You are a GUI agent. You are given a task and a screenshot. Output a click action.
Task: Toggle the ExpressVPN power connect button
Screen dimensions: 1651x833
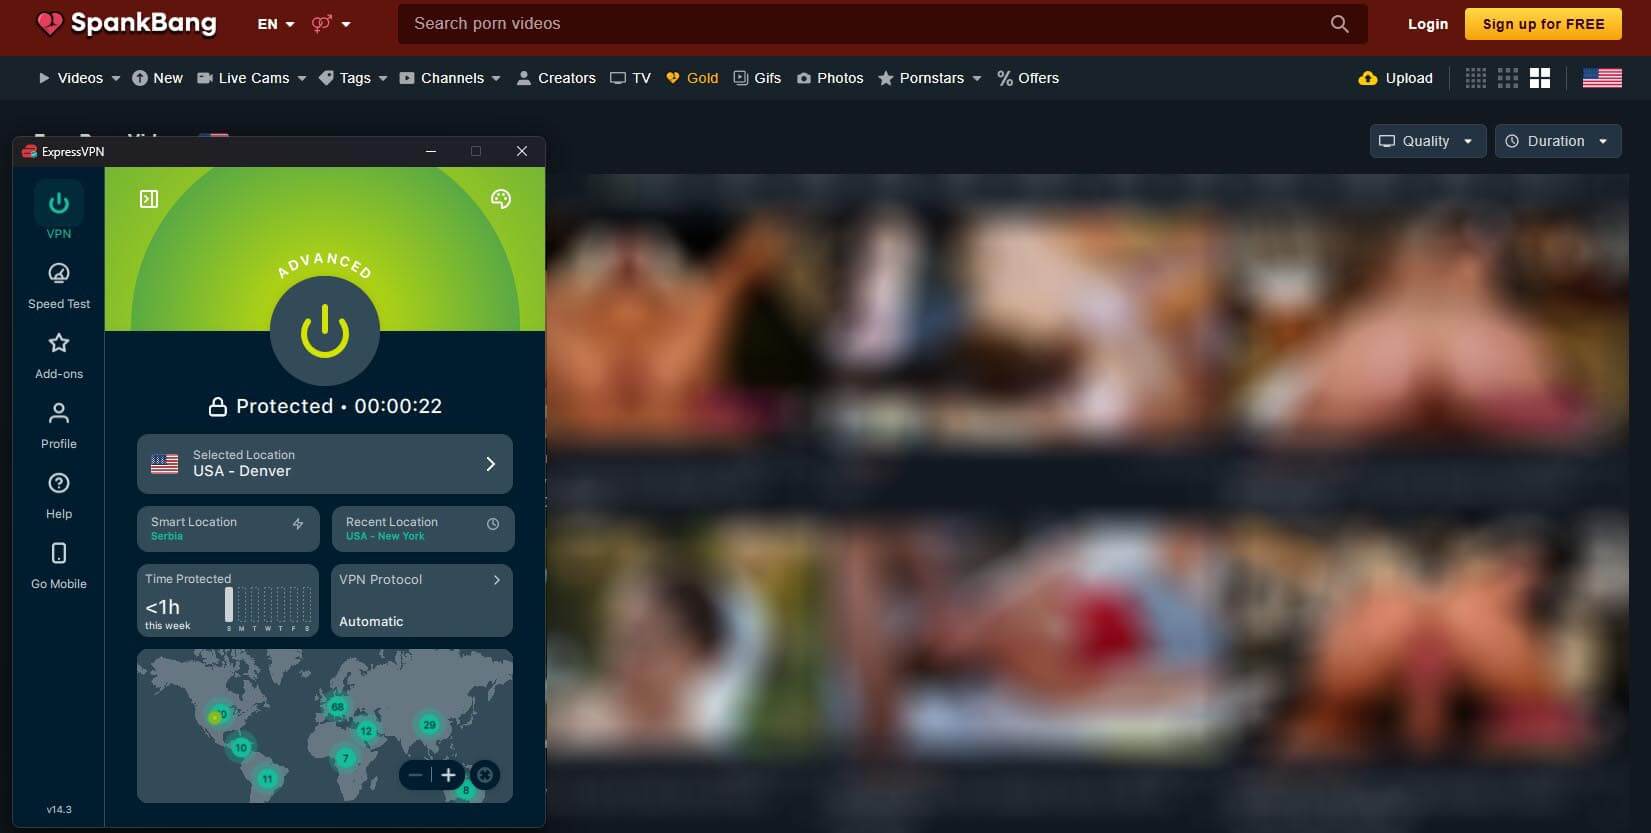pyautogui.click(x=325, y=331)
